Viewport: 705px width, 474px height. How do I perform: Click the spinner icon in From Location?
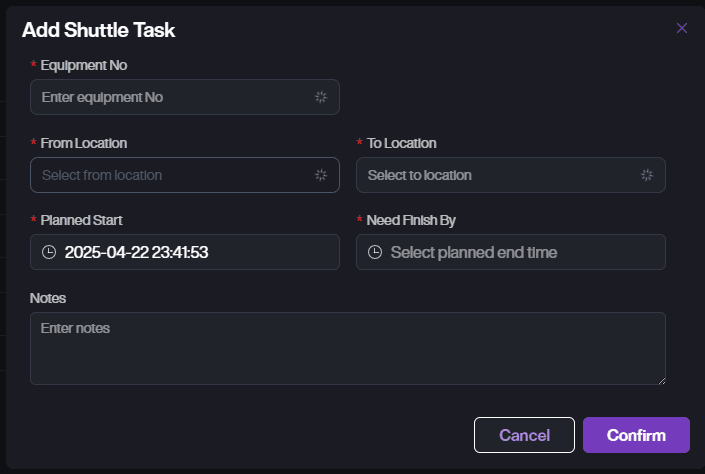(x=321, y=175)
